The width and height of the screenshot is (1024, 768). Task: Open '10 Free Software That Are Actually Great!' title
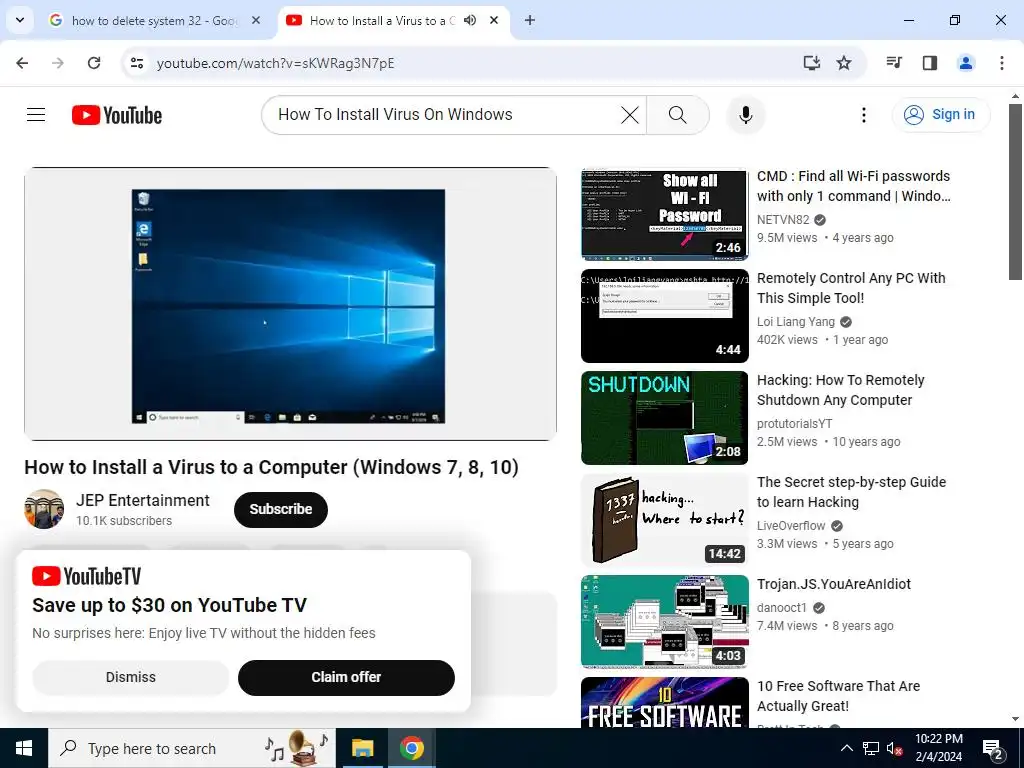pos(839,696)
